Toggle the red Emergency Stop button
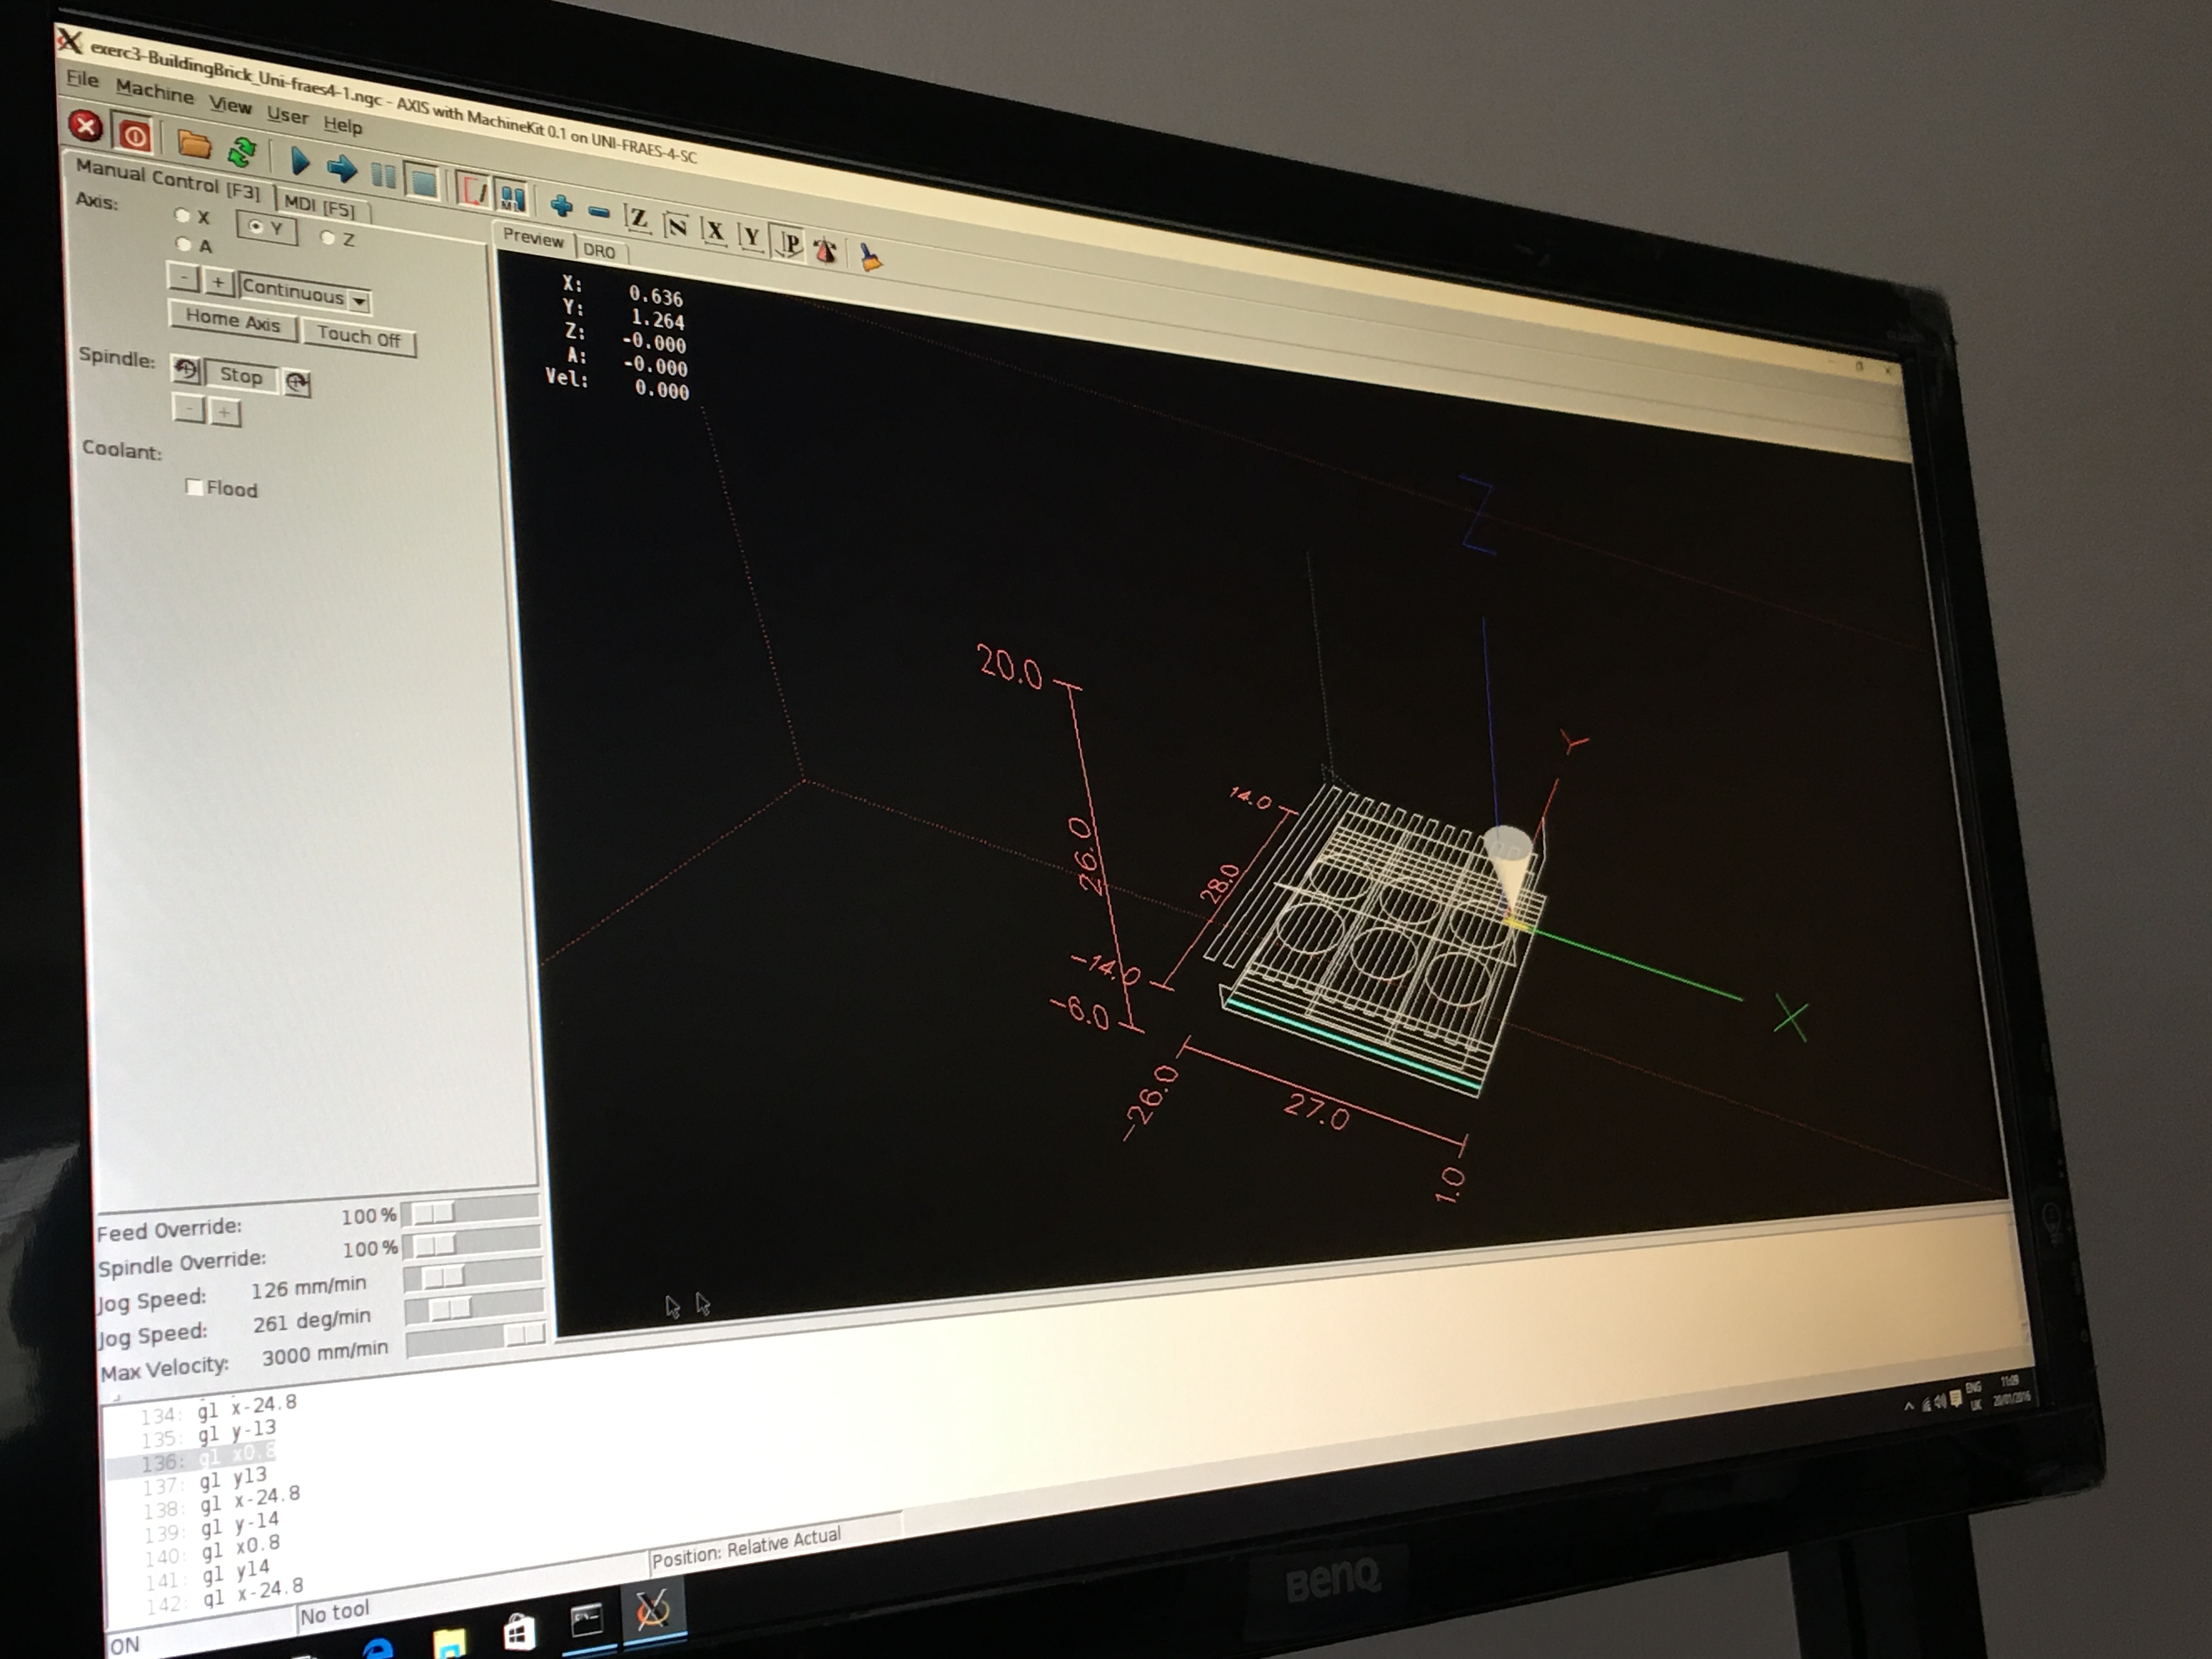The height and width of the screenshot is (1659, 2212). (x=86, y=127)
